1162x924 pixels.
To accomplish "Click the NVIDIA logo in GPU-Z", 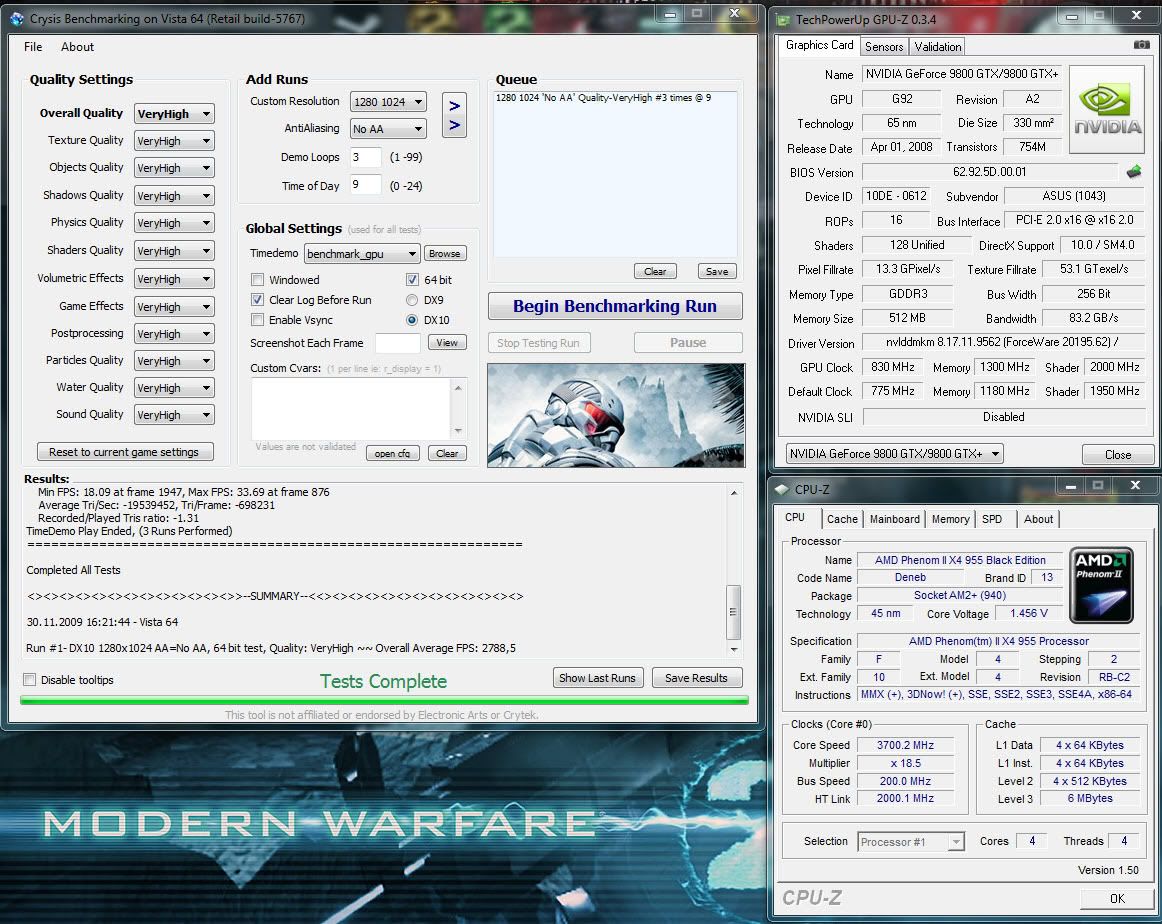I will point(1107,110).
